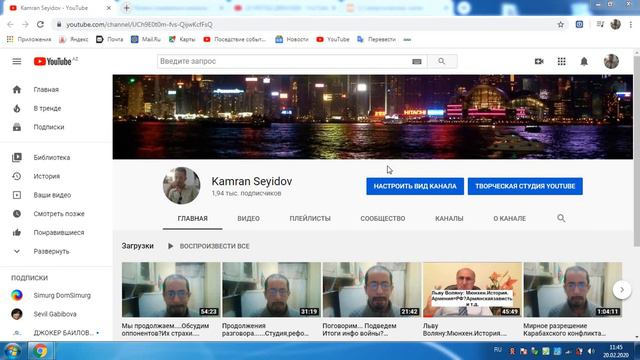Click the Chrome icon in the taskbar
This screenshot has width=640, height=360.
tap(40, 351)
